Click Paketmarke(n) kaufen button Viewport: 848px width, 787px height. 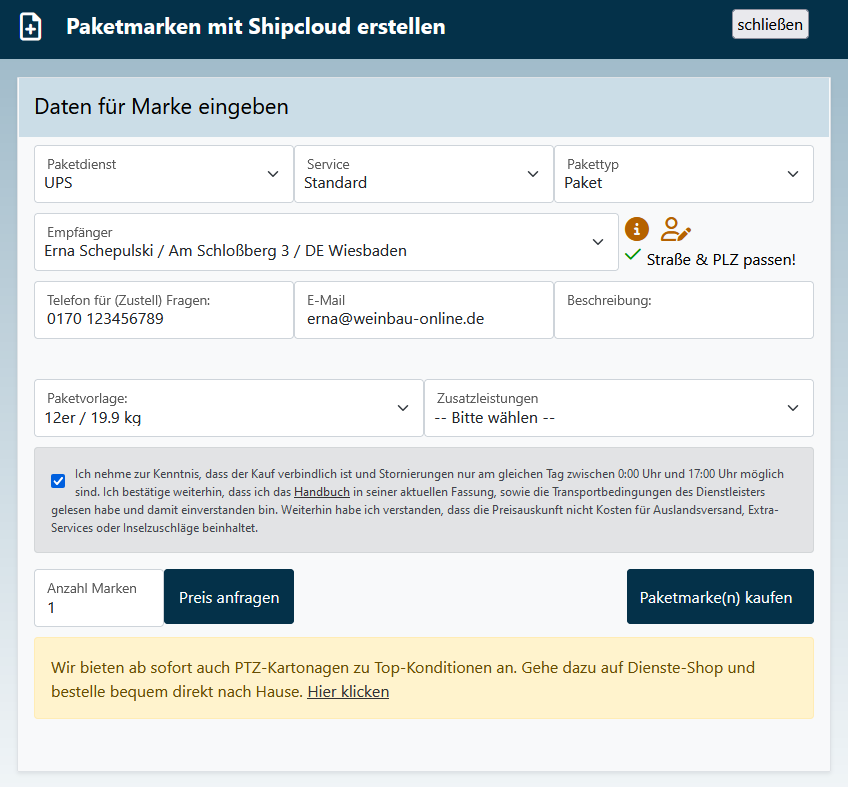(720, 597)
